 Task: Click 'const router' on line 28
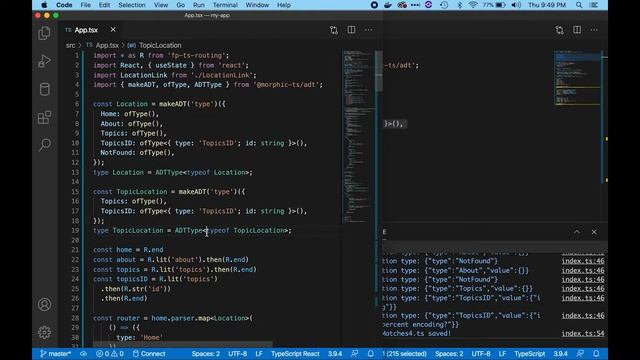click(117, 318)
